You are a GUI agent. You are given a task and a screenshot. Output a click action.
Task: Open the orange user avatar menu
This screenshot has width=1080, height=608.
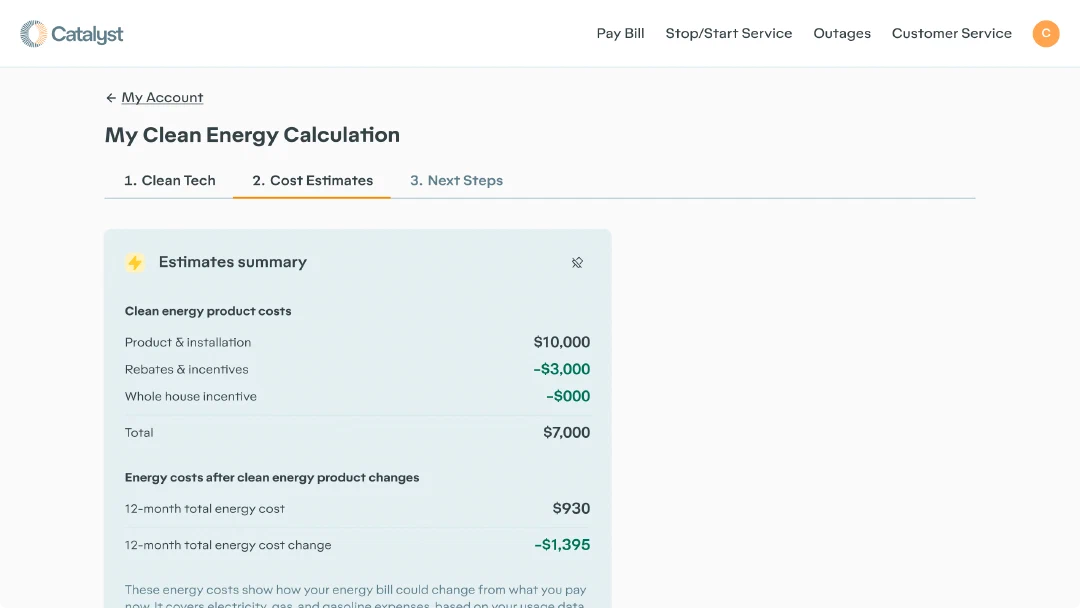coord(1046,33)
